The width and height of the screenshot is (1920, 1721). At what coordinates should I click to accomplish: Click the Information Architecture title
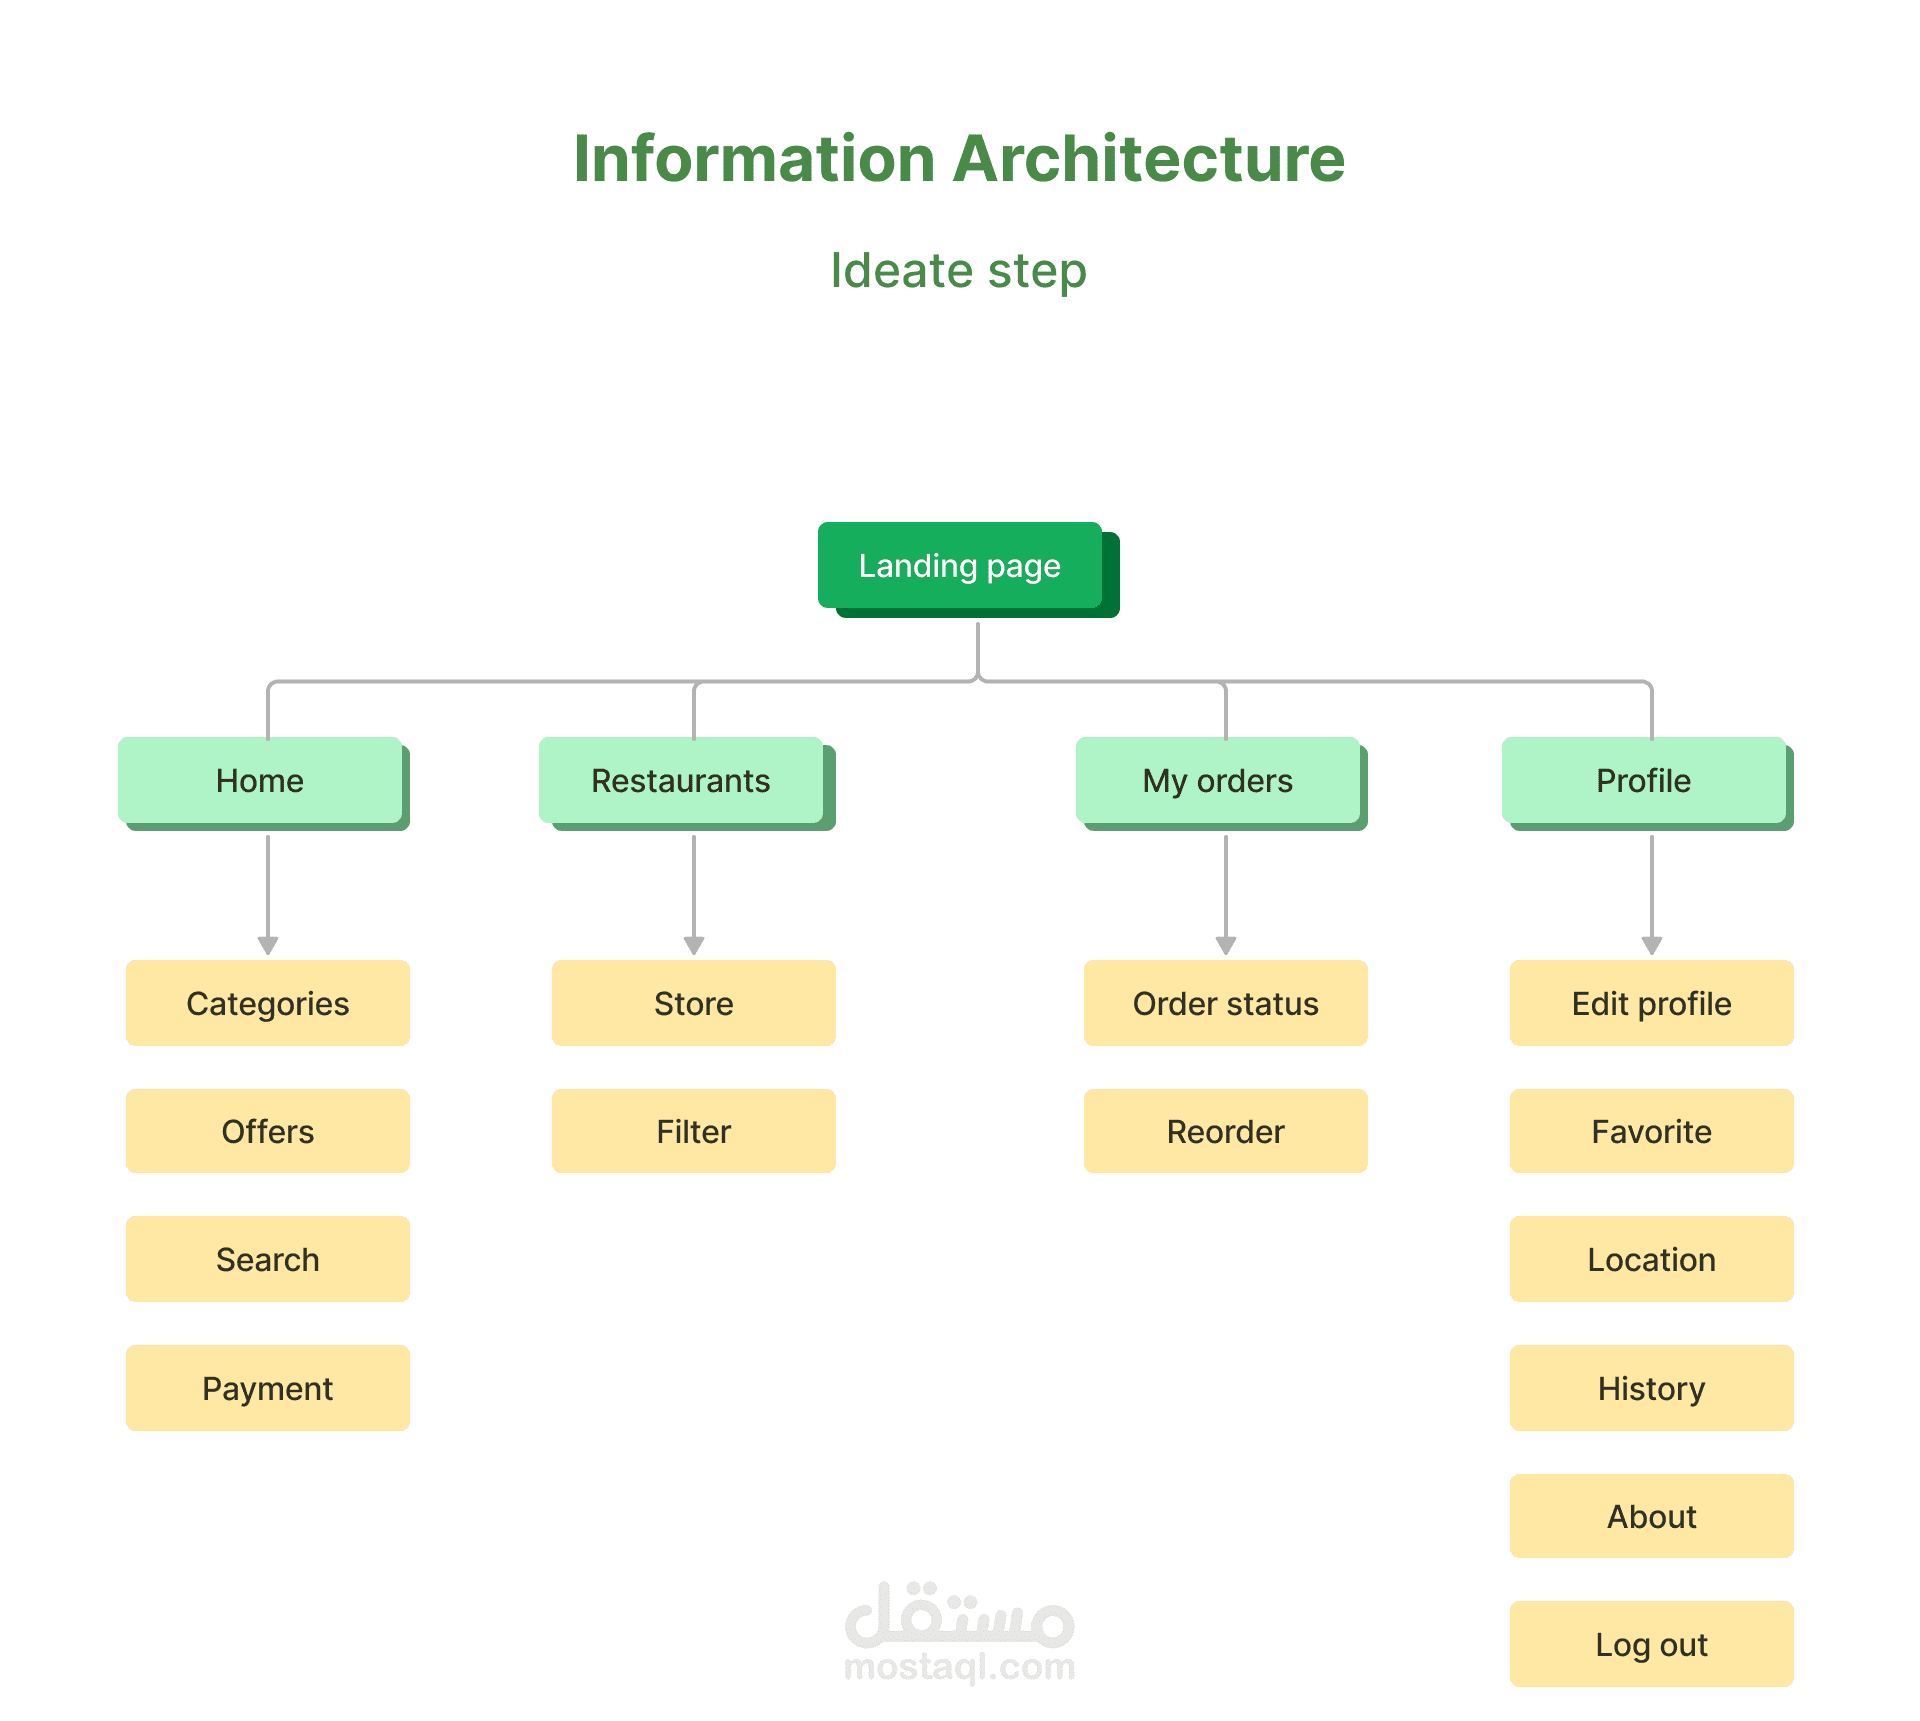[960, 158]
